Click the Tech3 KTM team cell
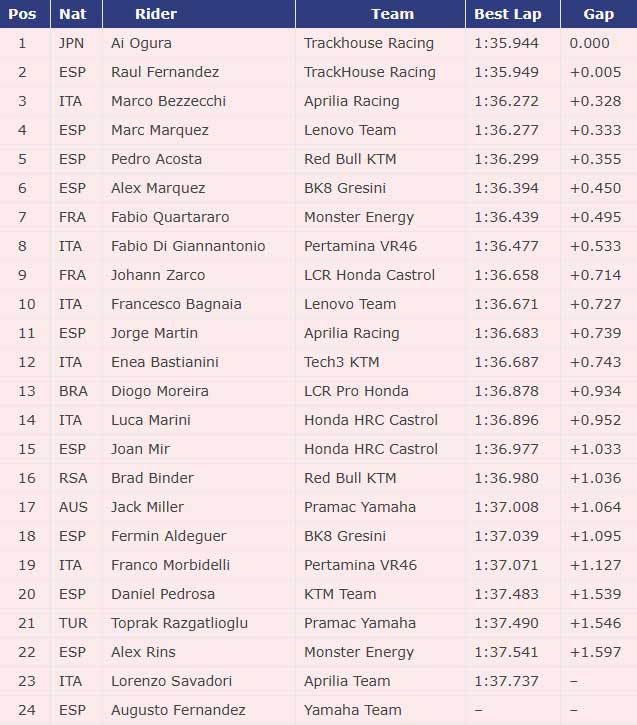This screenshot has width=637, height=725. (341, 362)
